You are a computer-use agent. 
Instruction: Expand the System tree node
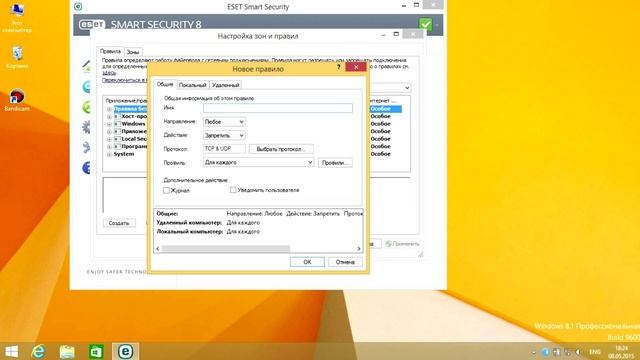point(109,154)
